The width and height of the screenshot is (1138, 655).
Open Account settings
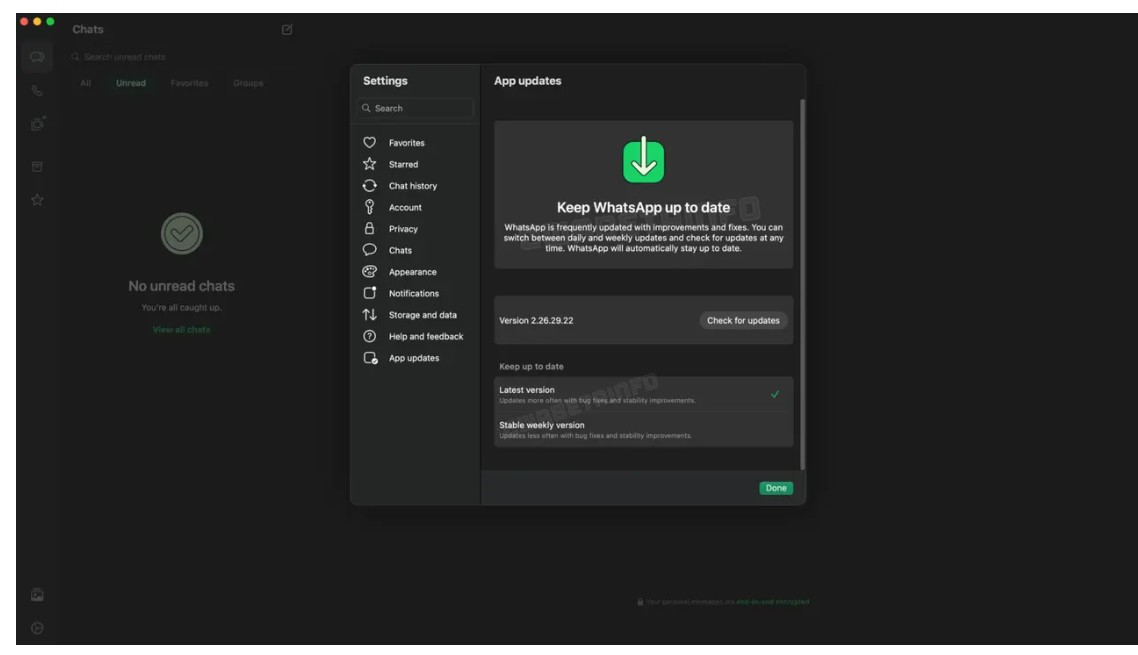click(415, 207)
